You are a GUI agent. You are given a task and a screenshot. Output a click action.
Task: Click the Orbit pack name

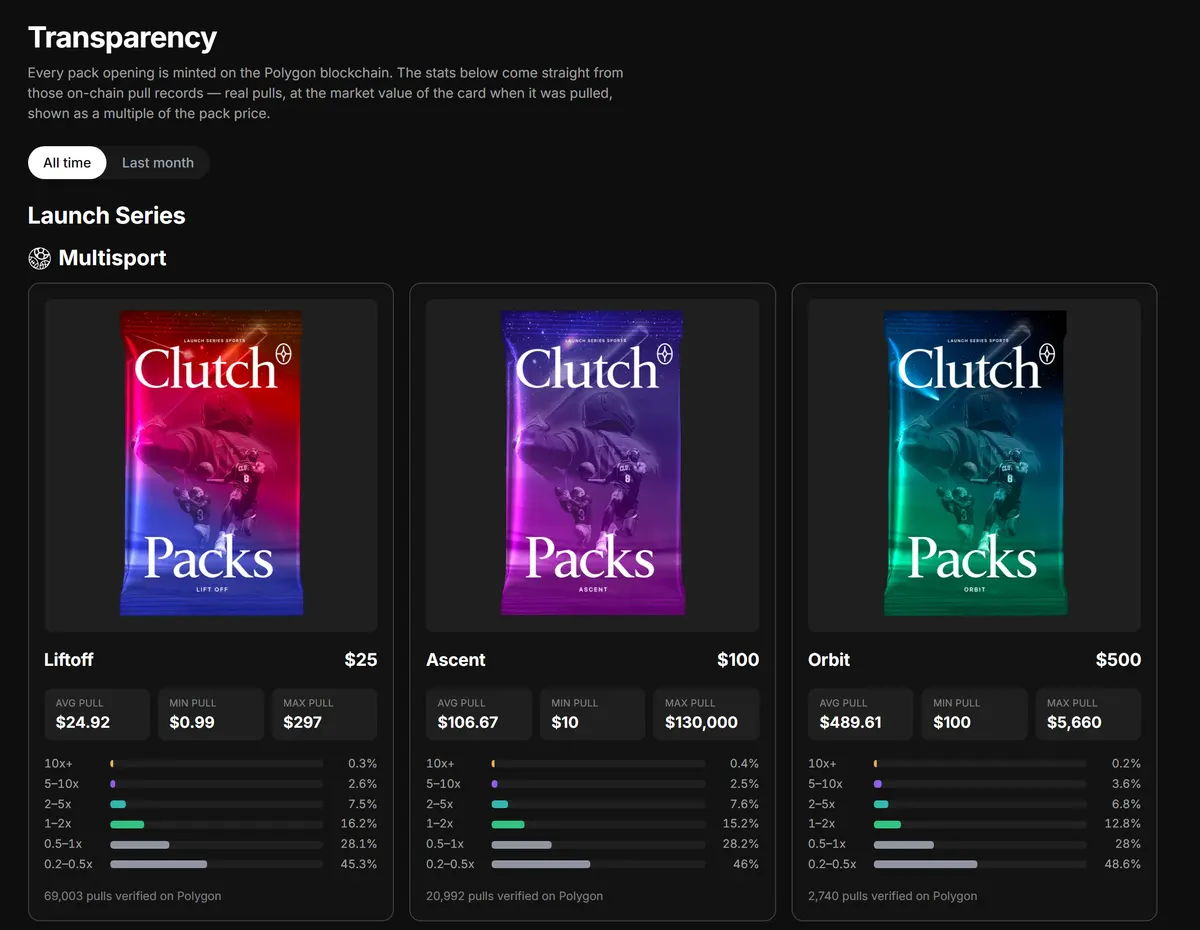[x=829, y=660]
